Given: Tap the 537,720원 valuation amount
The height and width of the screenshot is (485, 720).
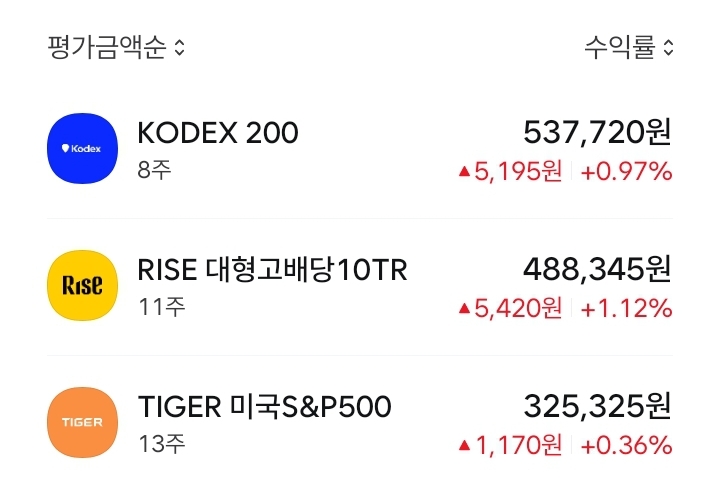Looking at the screenshot, I should click(x=597, y=131).
